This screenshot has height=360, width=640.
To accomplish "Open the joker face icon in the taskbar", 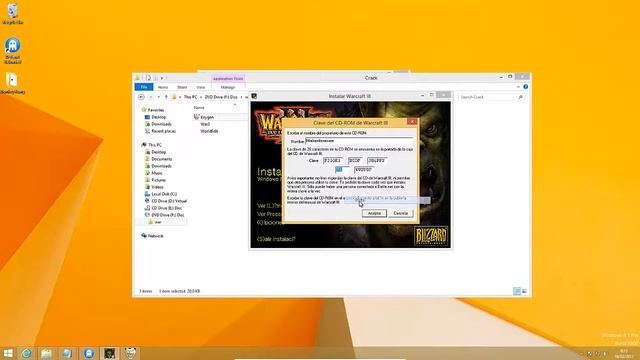I will click(130, 353).
